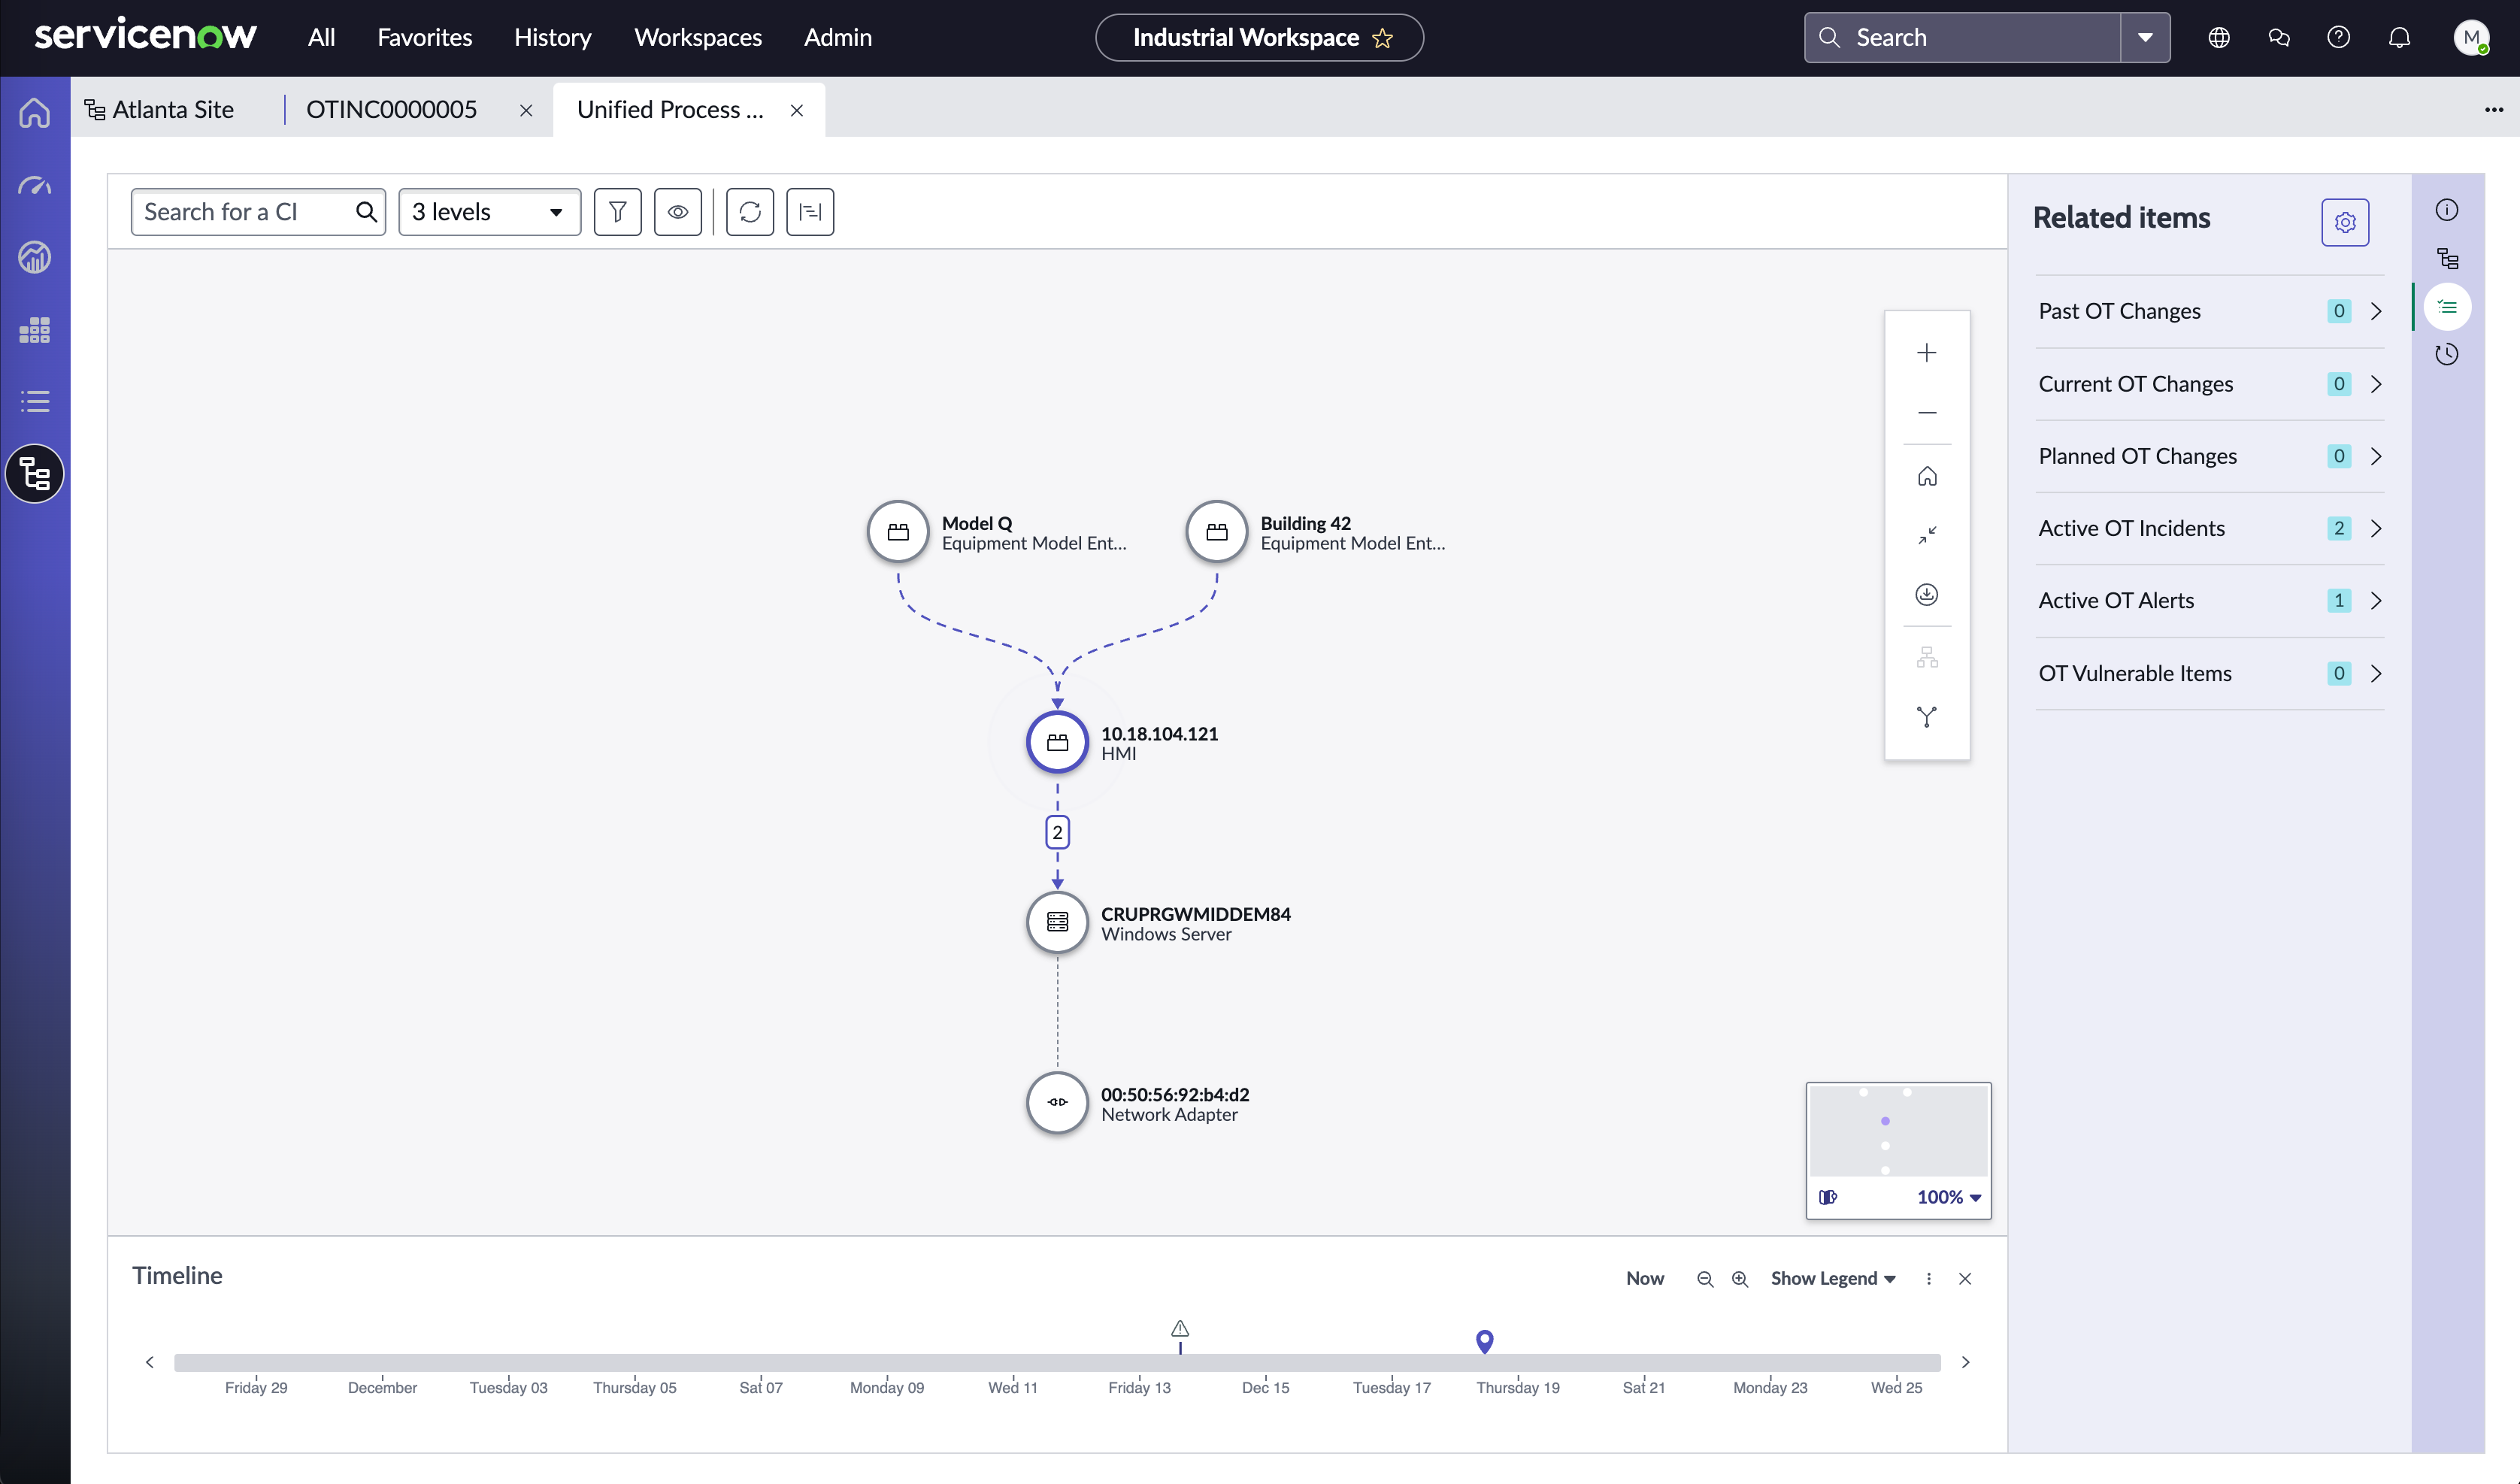The height and width of the screenshot is (1484, 2520).
Task: Open the help question mark icon
Action: tap(2338, 37)
